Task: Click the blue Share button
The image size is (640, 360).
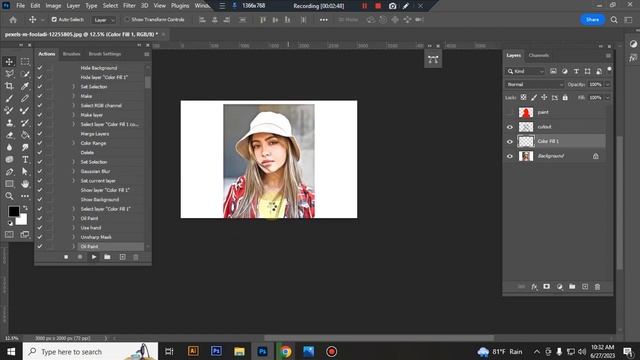Action: tap(592, 20)
